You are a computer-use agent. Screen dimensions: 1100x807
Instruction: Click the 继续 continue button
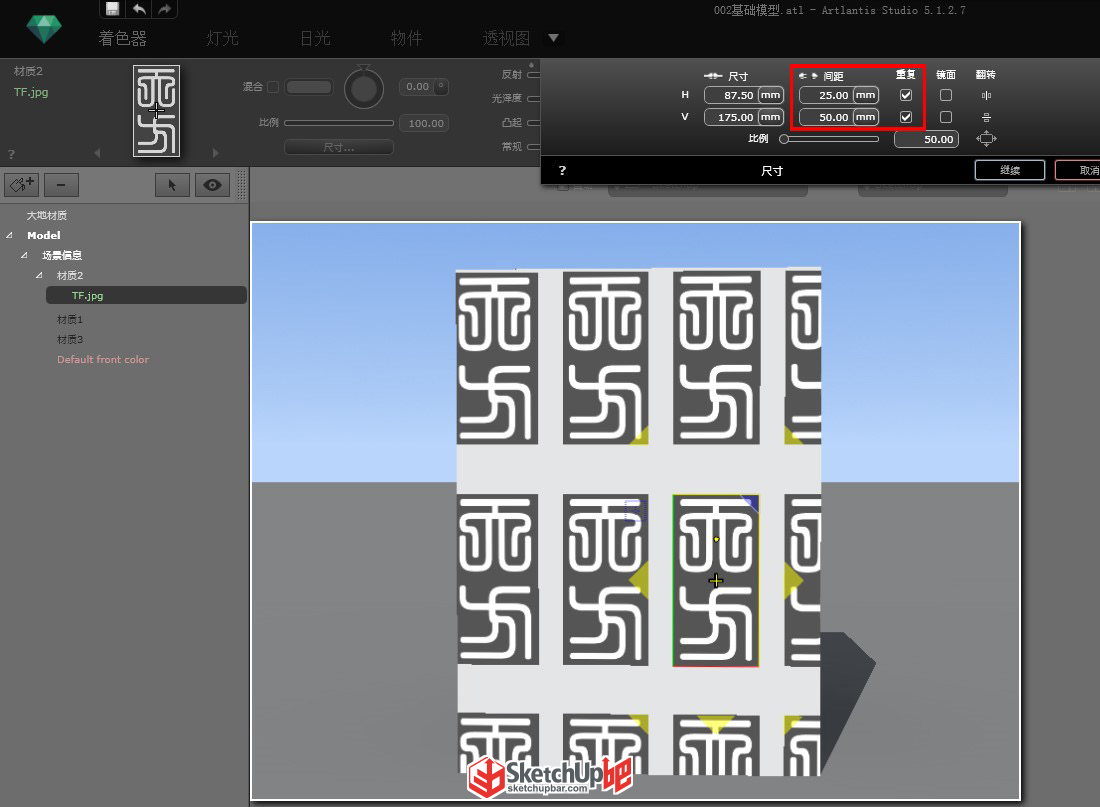tap(1010, 171)
